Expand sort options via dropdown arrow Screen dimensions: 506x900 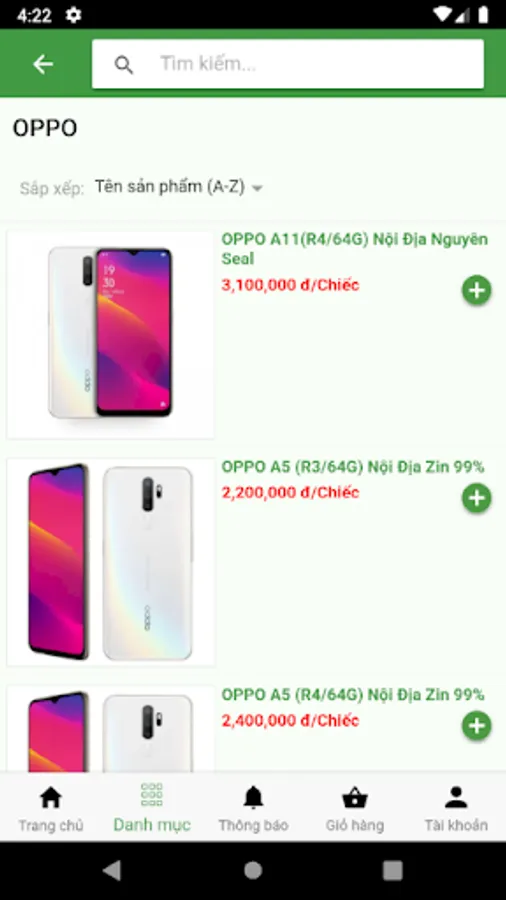[x=258, y=188]
